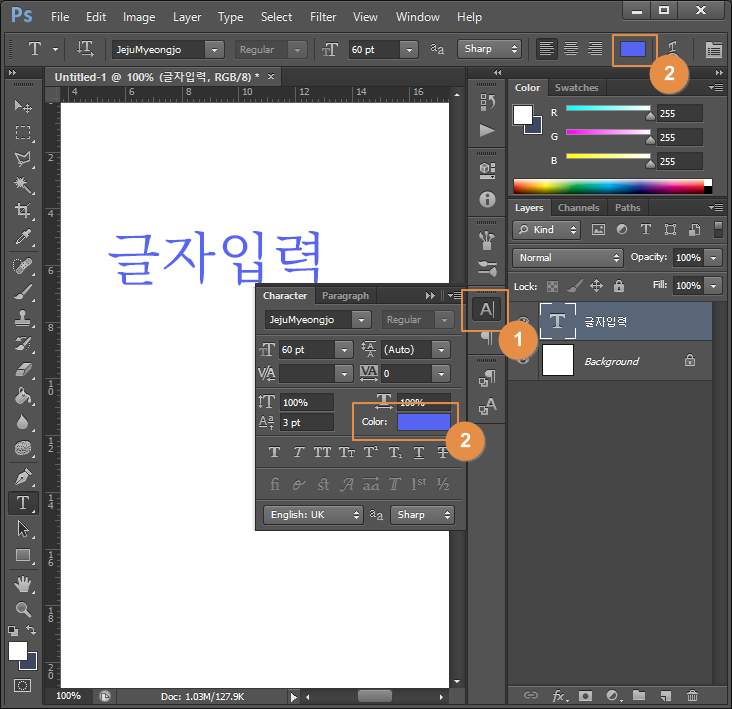Open the Normal blend mode dropdown

click(x=567, y=258)
